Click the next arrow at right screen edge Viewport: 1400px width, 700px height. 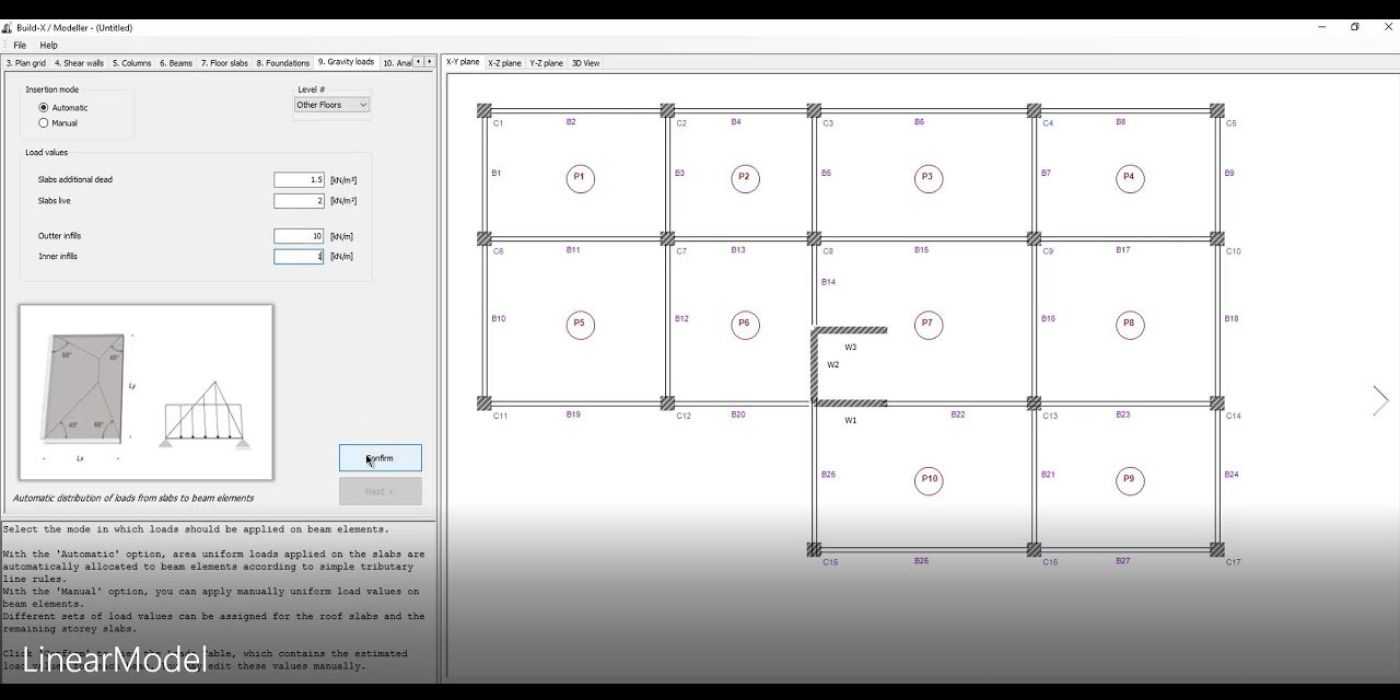(1381, 400)
